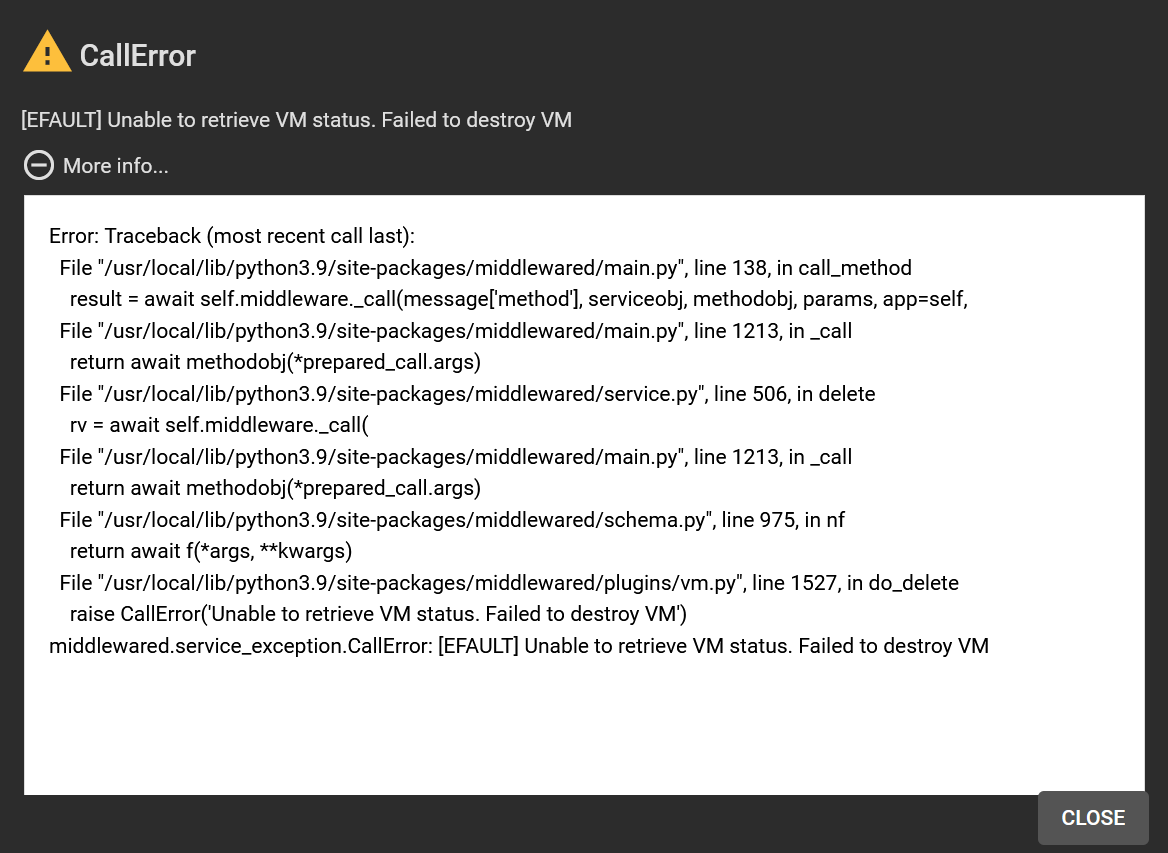
Task: Click '[EFAULT]' in the last traceback line
Action: [477, 646]
